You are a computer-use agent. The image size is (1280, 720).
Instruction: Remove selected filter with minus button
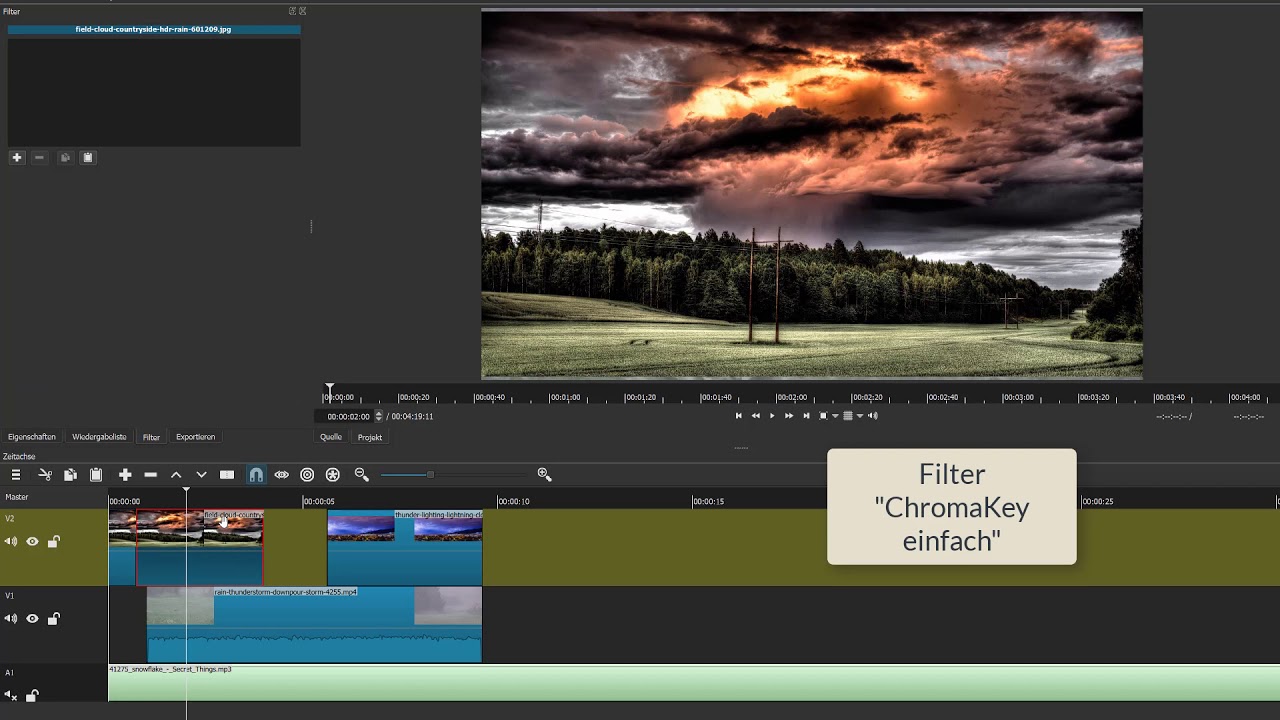click(x=39, y=157)
